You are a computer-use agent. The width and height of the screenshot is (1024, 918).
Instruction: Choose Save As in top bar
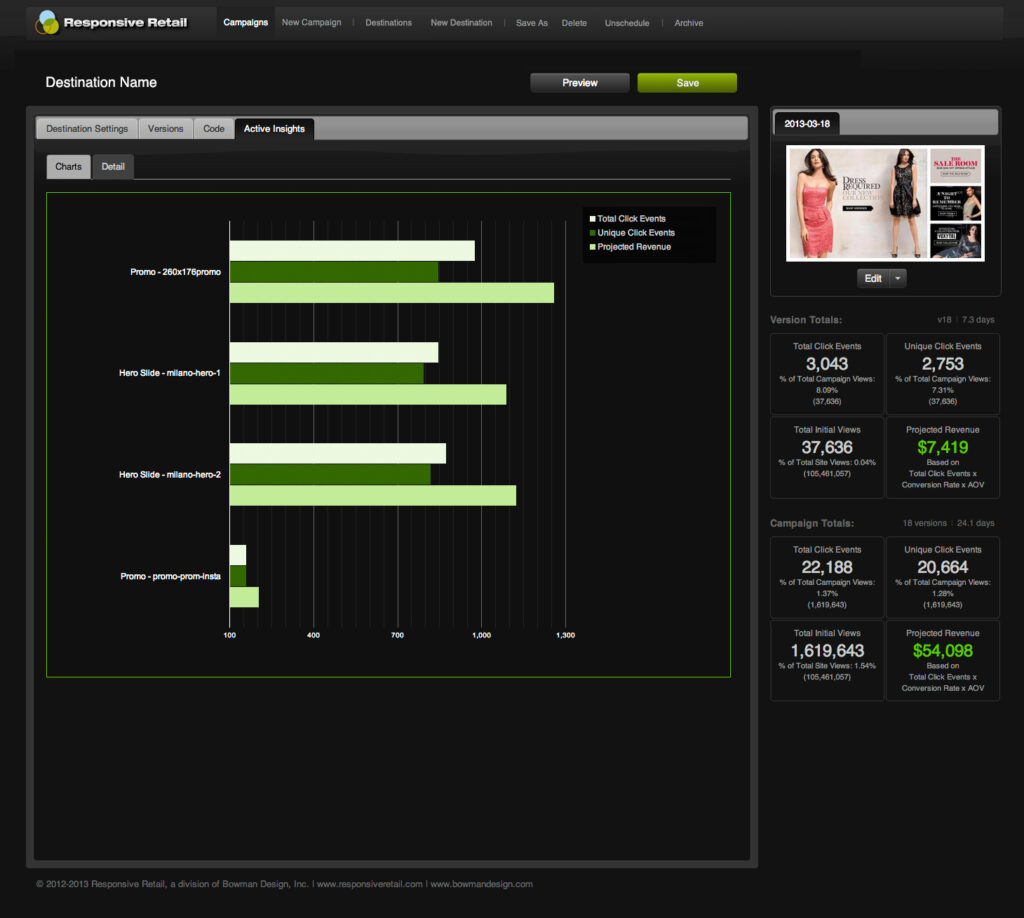pyautogui.click(x=532, y=23)
